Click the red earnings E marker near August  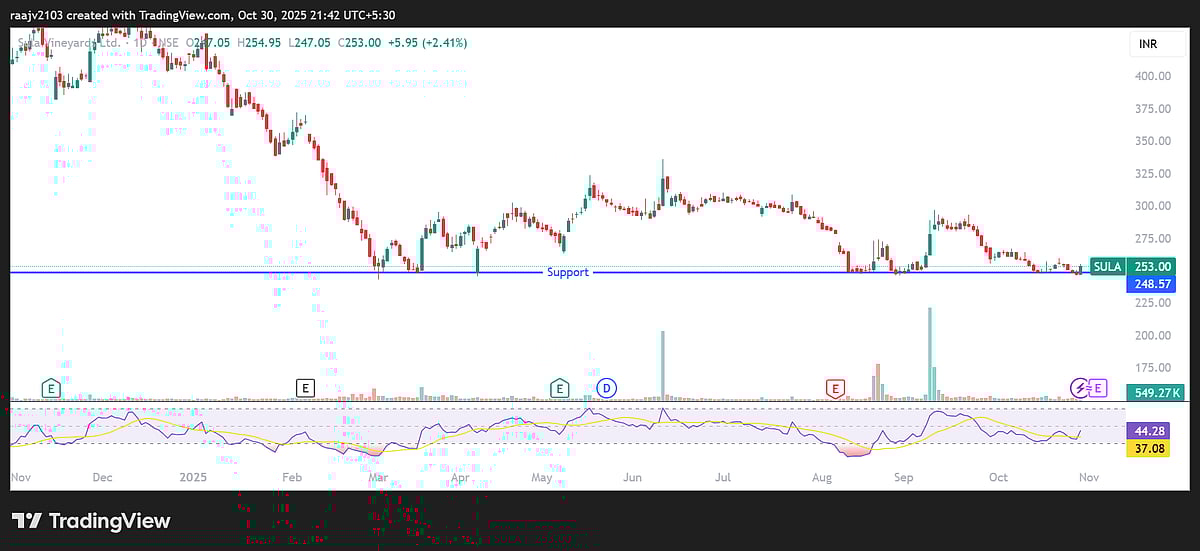[833, 387]
